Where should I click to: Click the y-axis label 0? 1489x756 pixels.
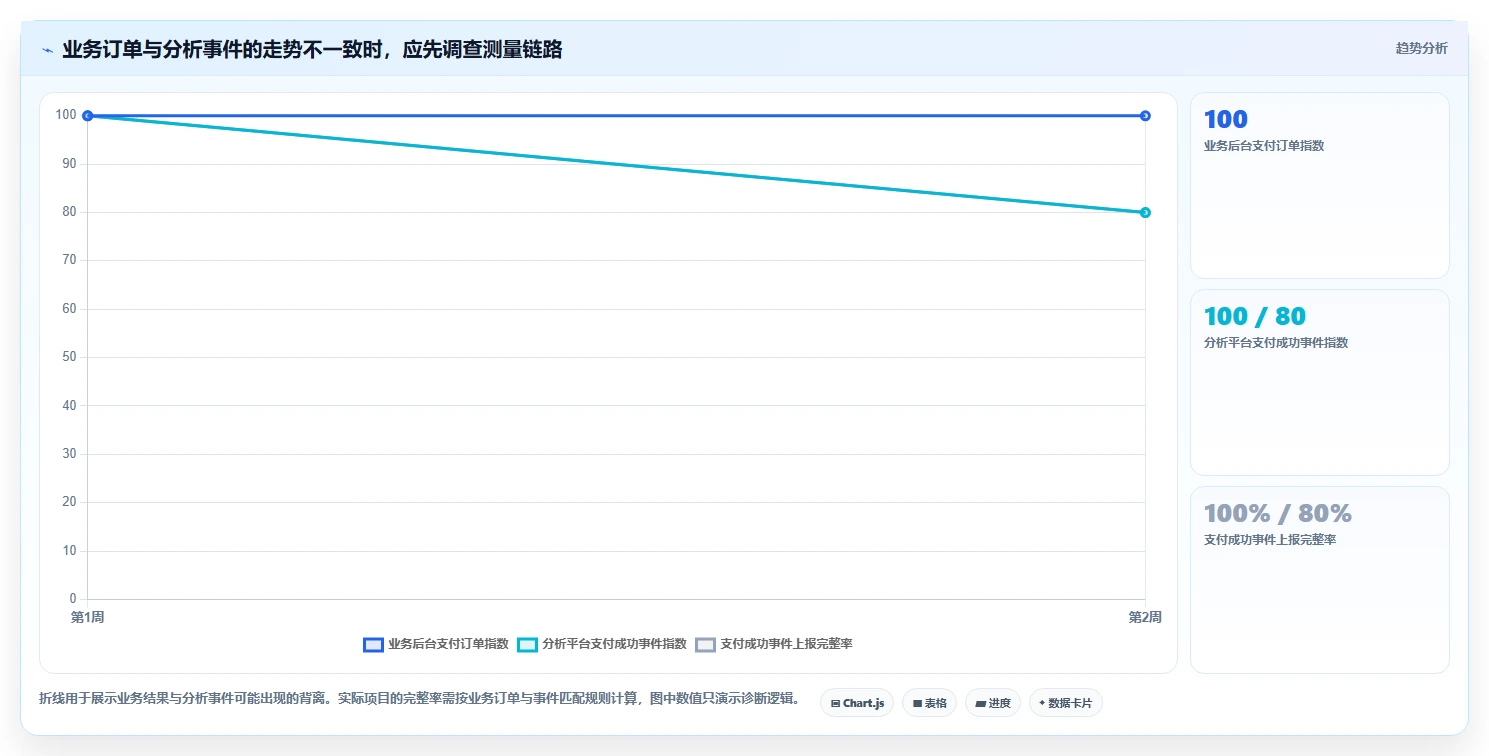73,599
